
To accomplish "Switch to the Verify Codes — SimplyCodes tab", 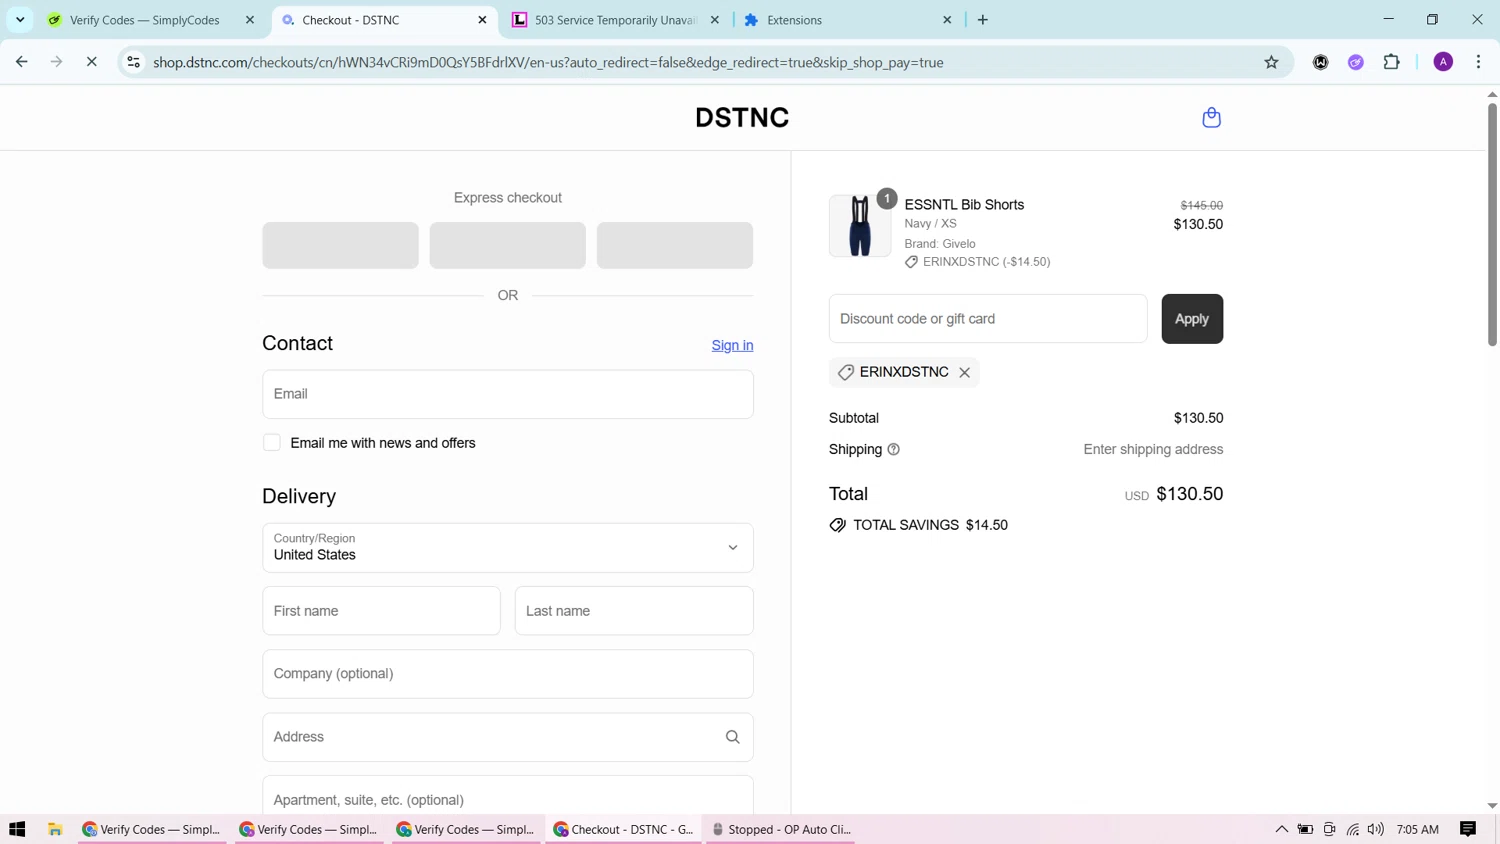I will [144, 20].
